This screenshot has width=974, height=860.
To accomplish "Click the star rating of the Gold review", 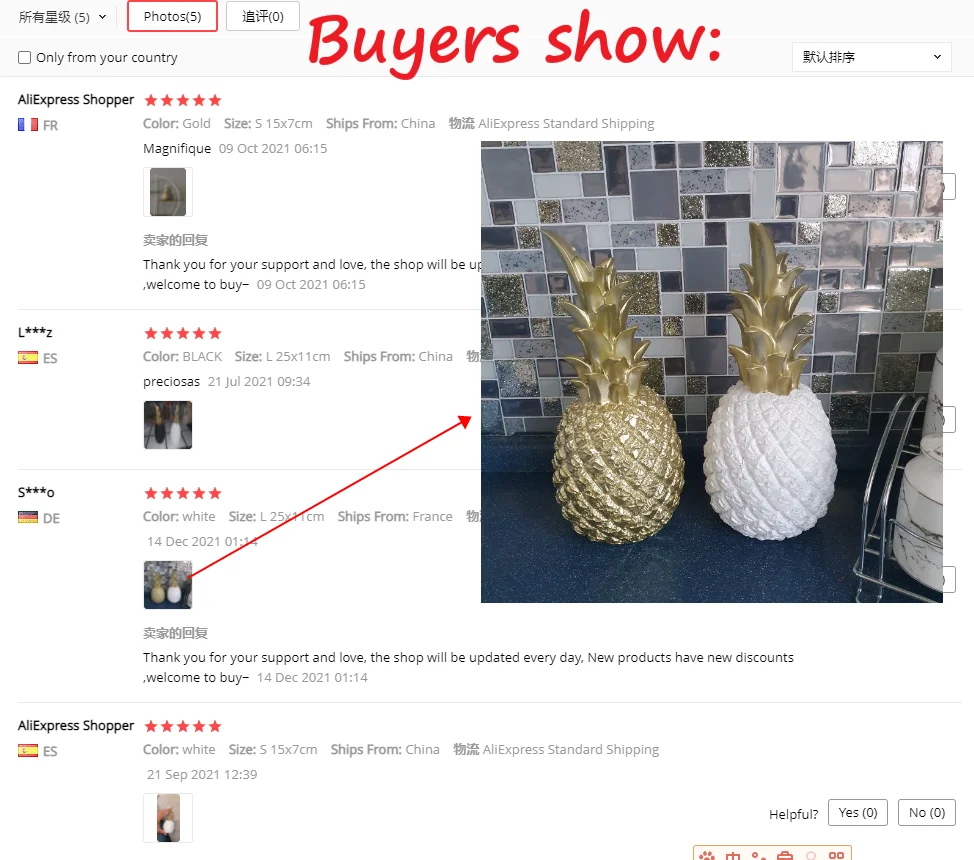I will [x=183, y=100].
